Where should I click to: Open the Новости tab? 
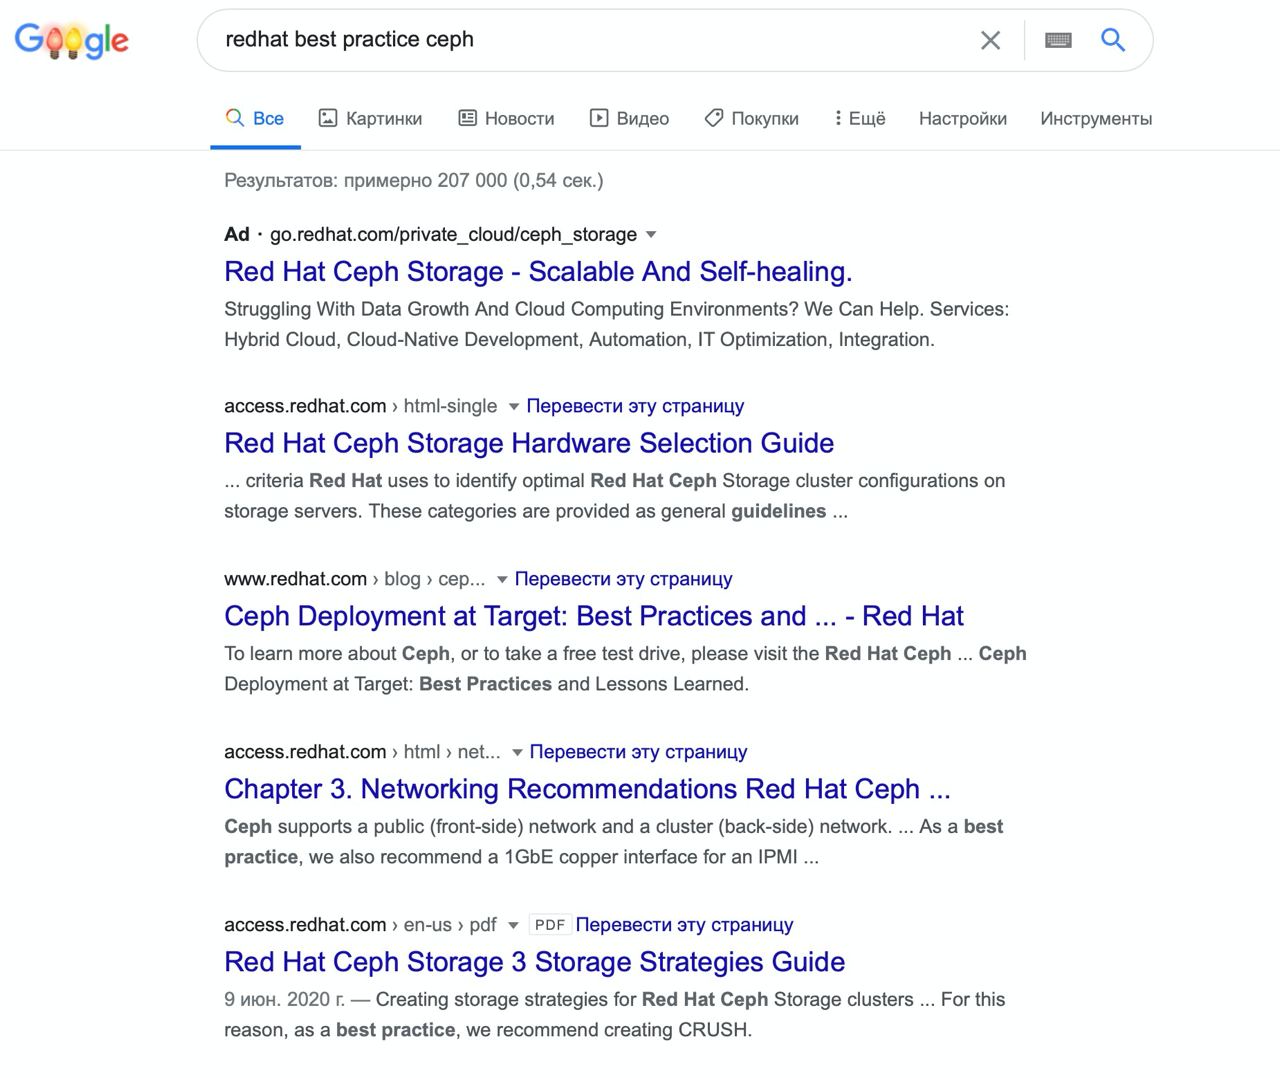506,118
